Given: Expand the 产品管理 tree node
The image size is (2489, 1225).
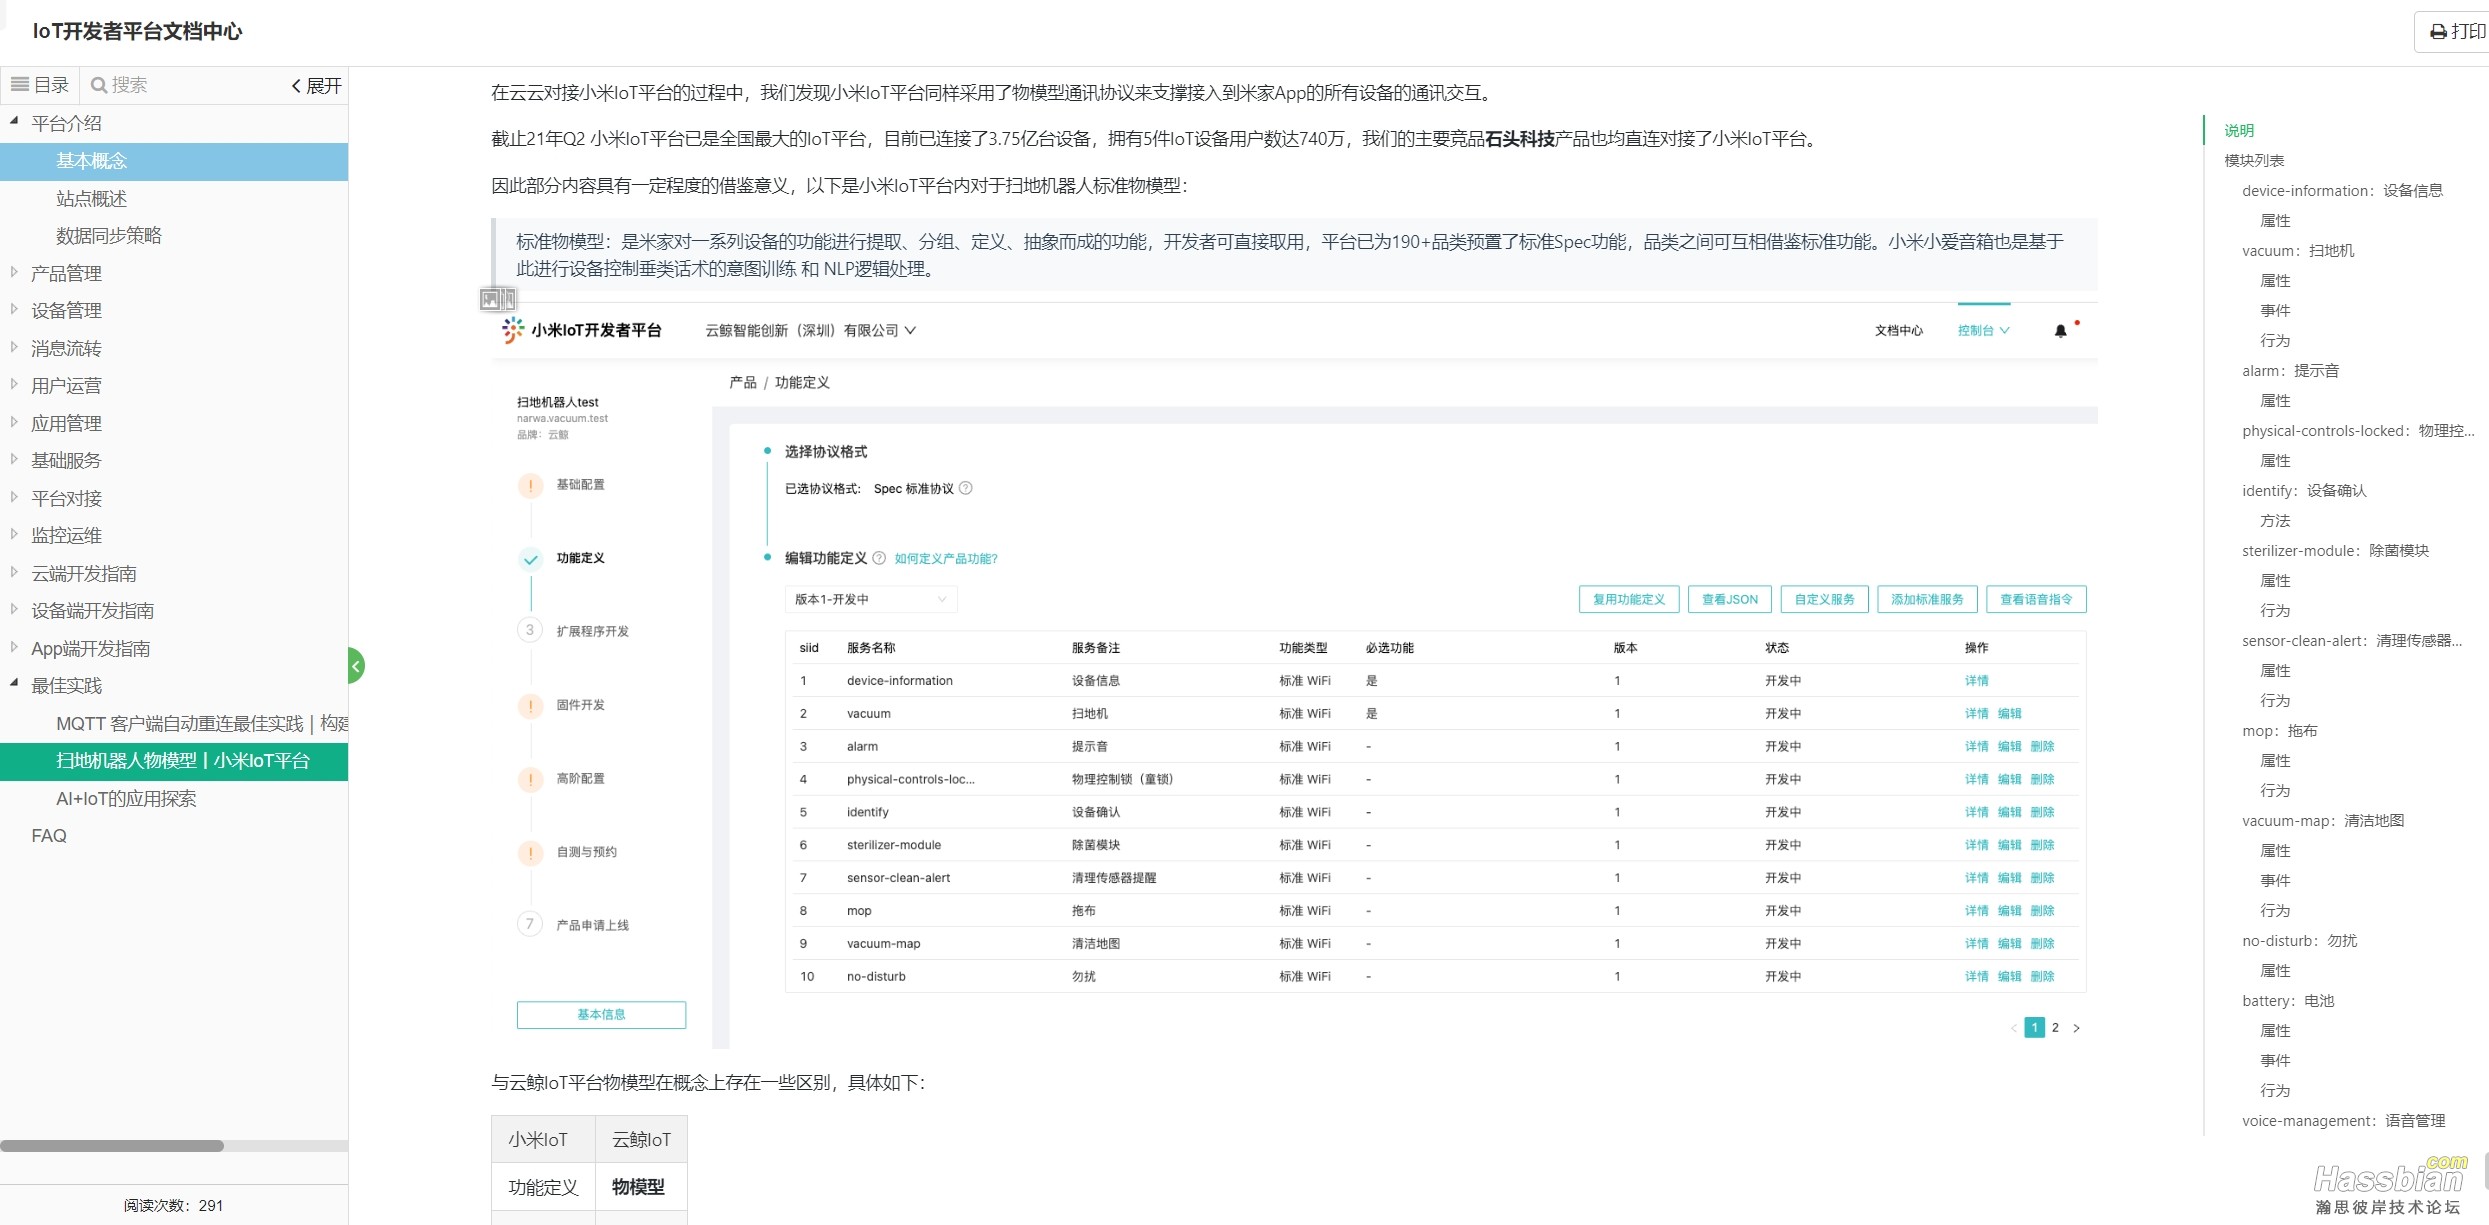Looking at the screenshot, I should 14,272.
